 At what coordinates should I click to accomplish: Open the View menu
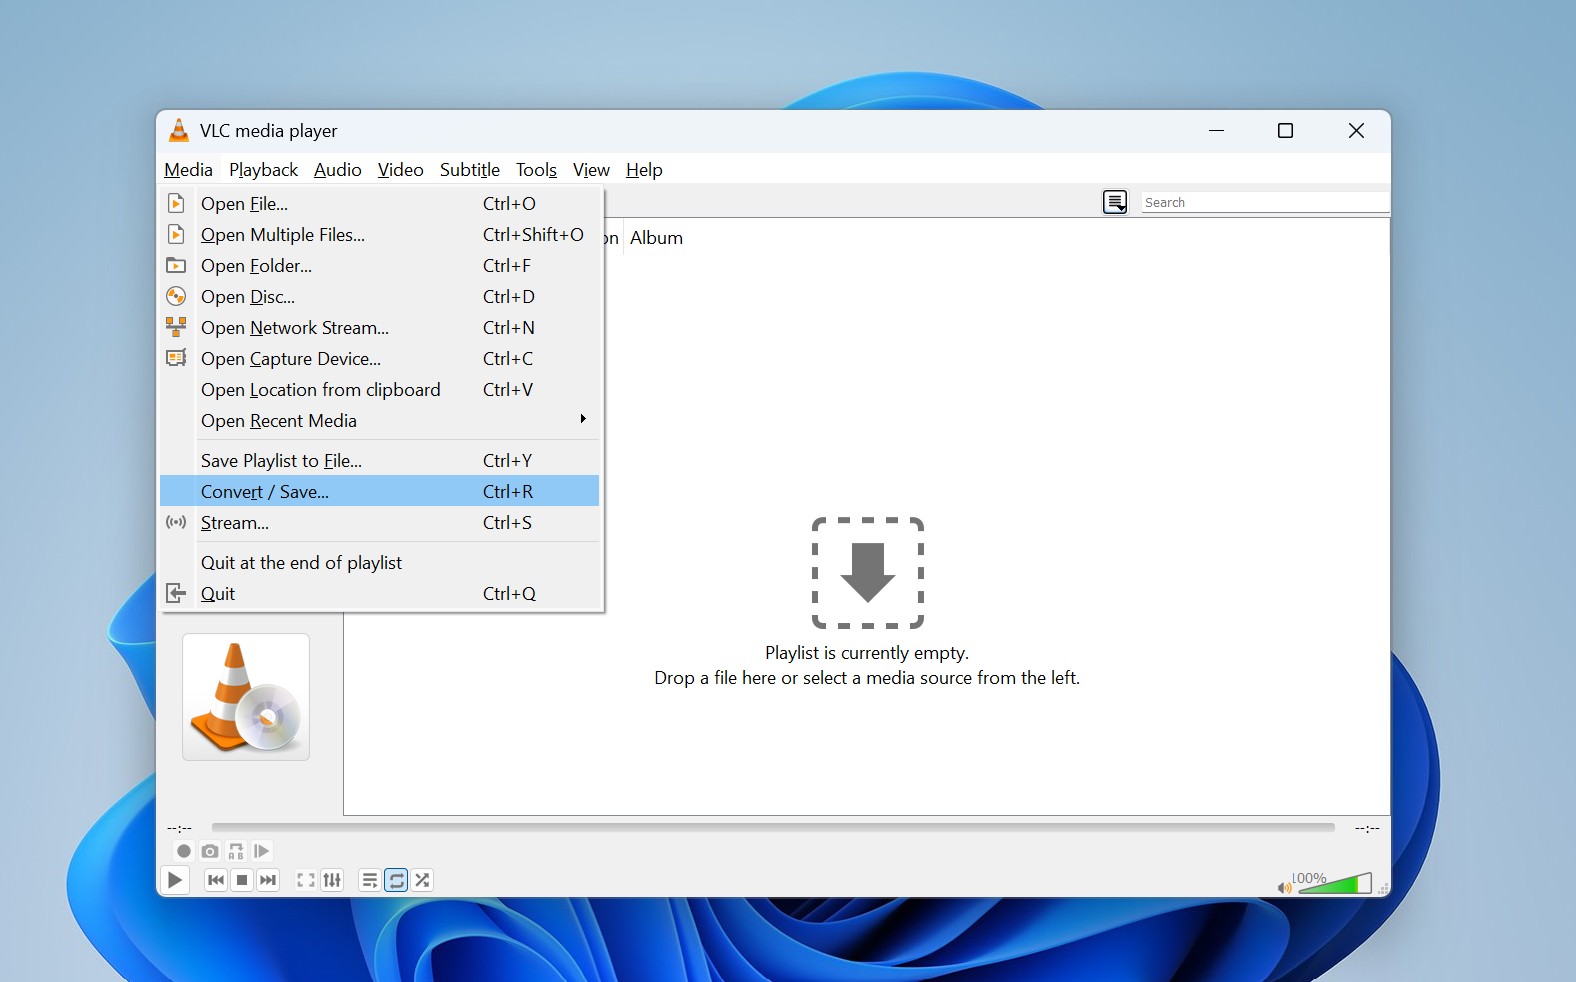tap(591, 170)
